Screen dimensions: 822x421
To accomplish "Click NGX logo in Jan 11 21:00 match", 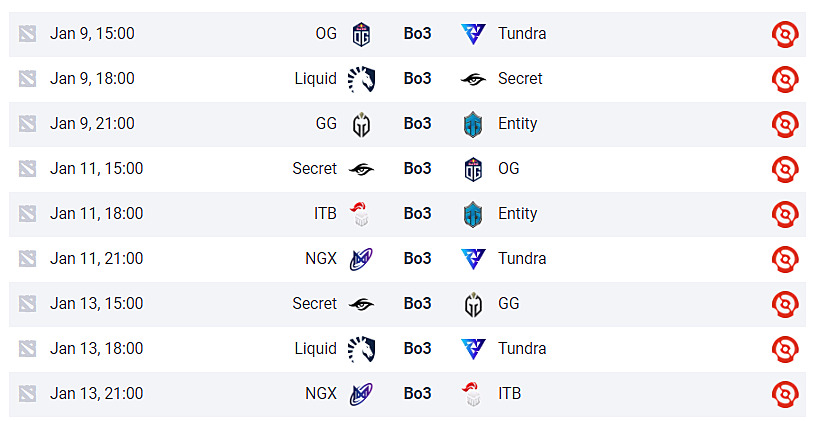I will click(x=361, y=259).
